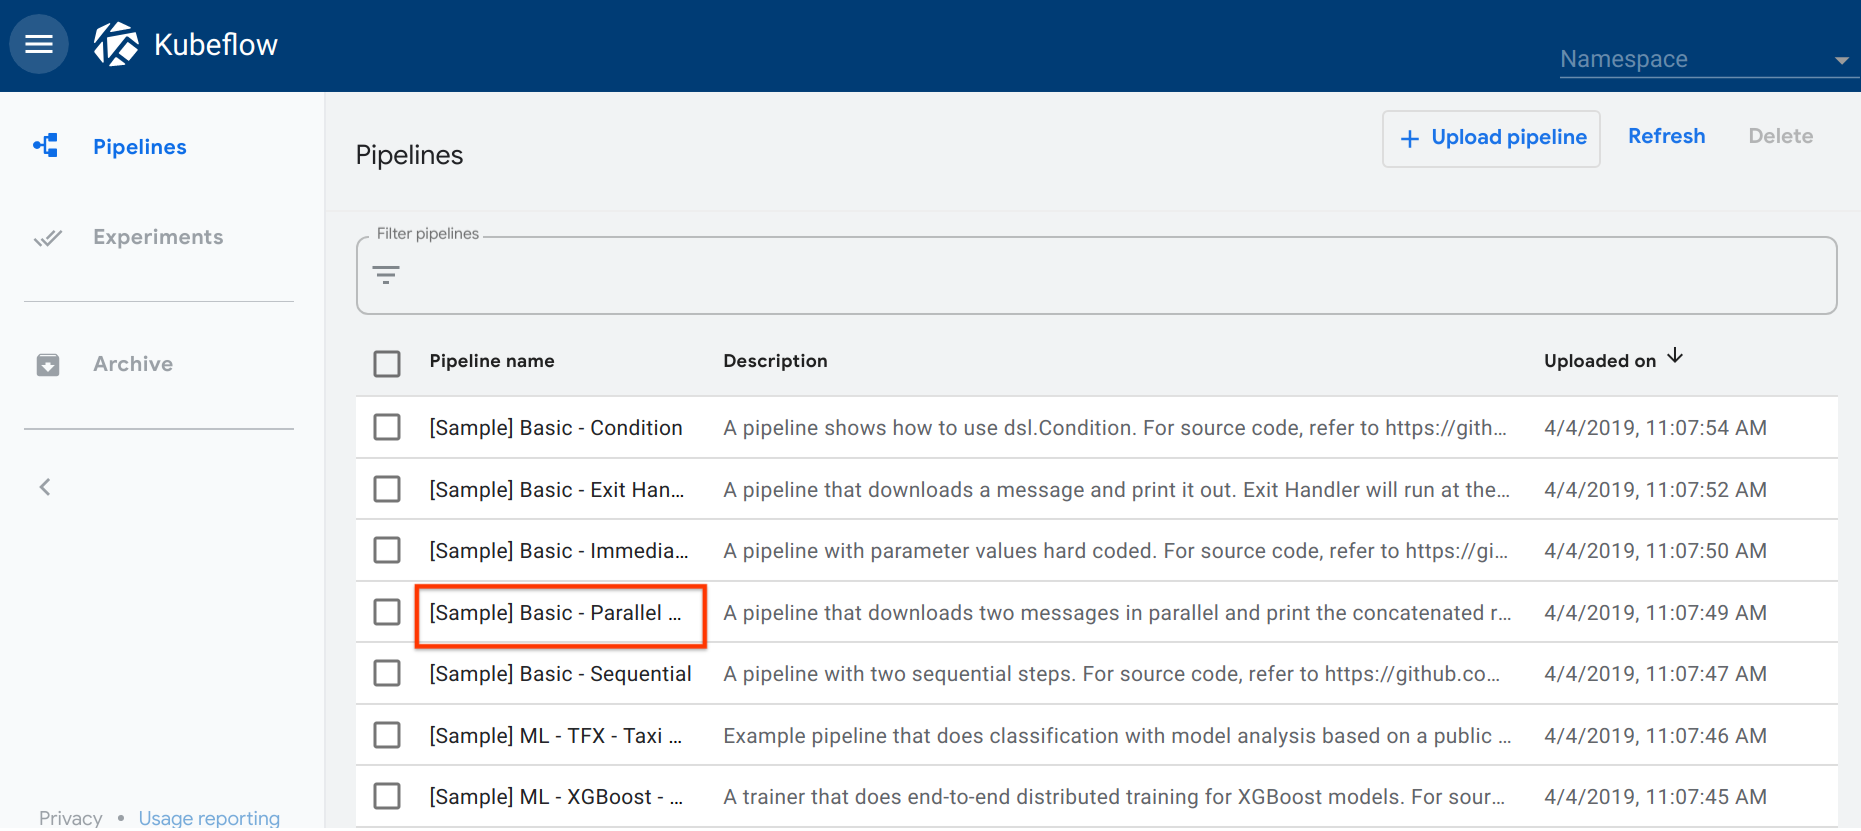Click the Archive box icon
Screen dimensions: 1861x831
coord(47,365)
